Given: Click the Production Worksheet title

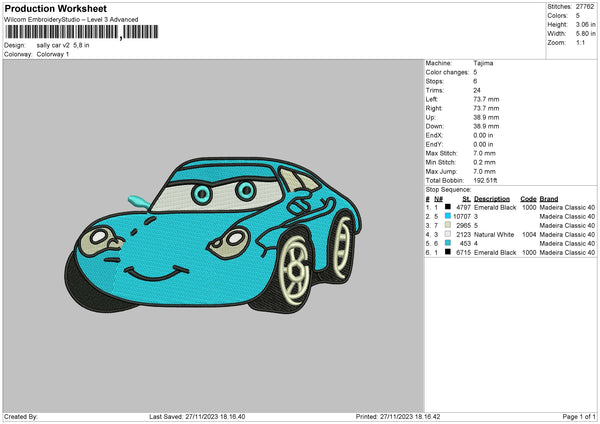Looking at the screenshot, I should tap(55, 8).
